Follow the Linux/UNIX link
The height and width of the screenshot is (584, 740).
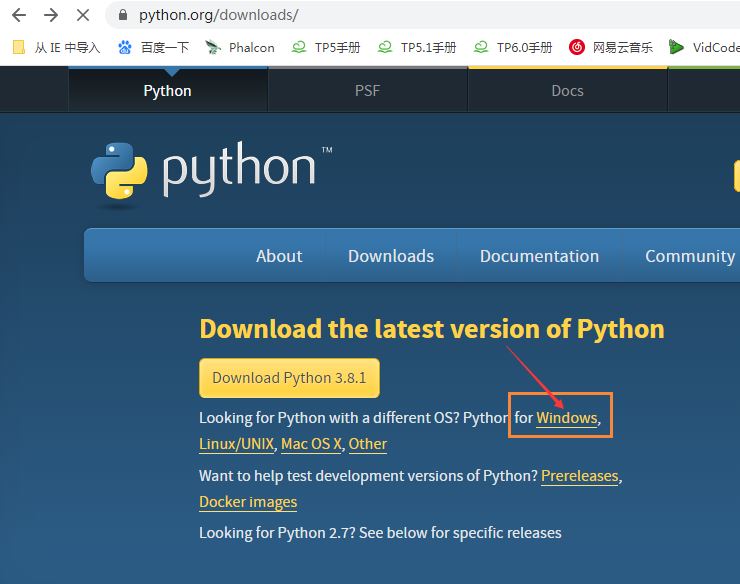pyautogui.click(x=236, y=444)
